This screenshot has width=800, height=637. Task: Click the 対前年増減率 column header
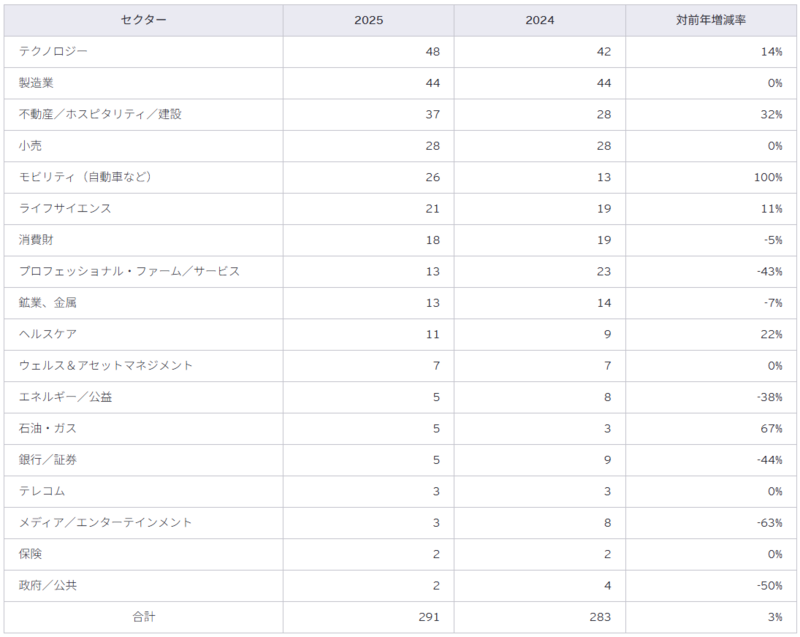click(711, 20)
